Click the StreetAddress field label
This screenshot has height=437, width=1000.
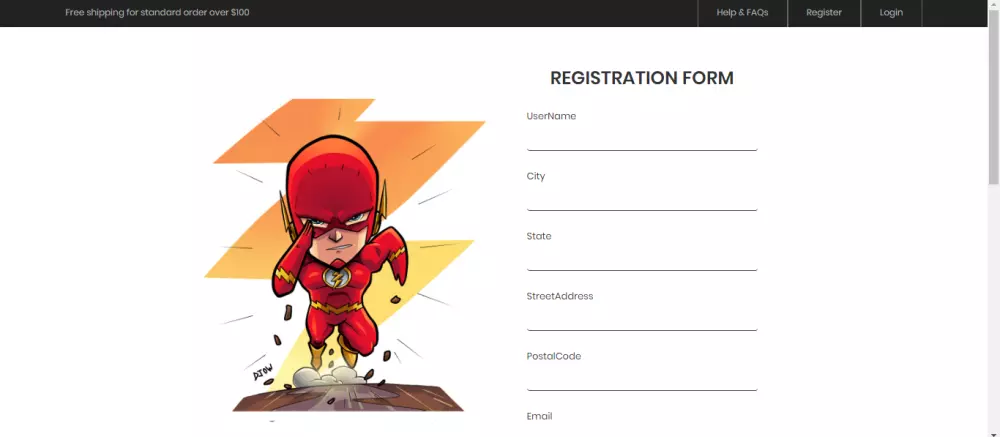point(560,296)
